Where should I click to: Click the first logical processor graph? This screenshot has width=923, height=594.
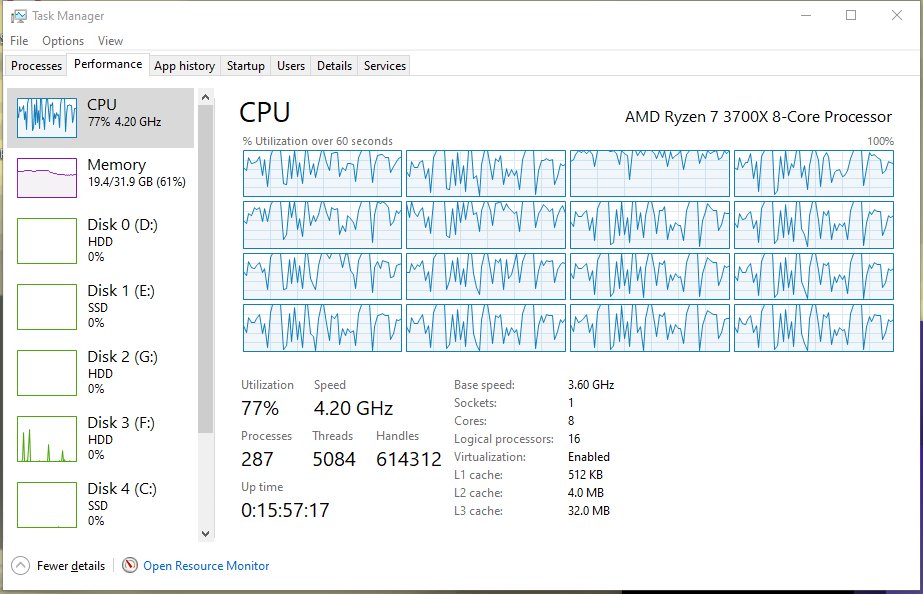pyautogui.click(x=322, y=173)
